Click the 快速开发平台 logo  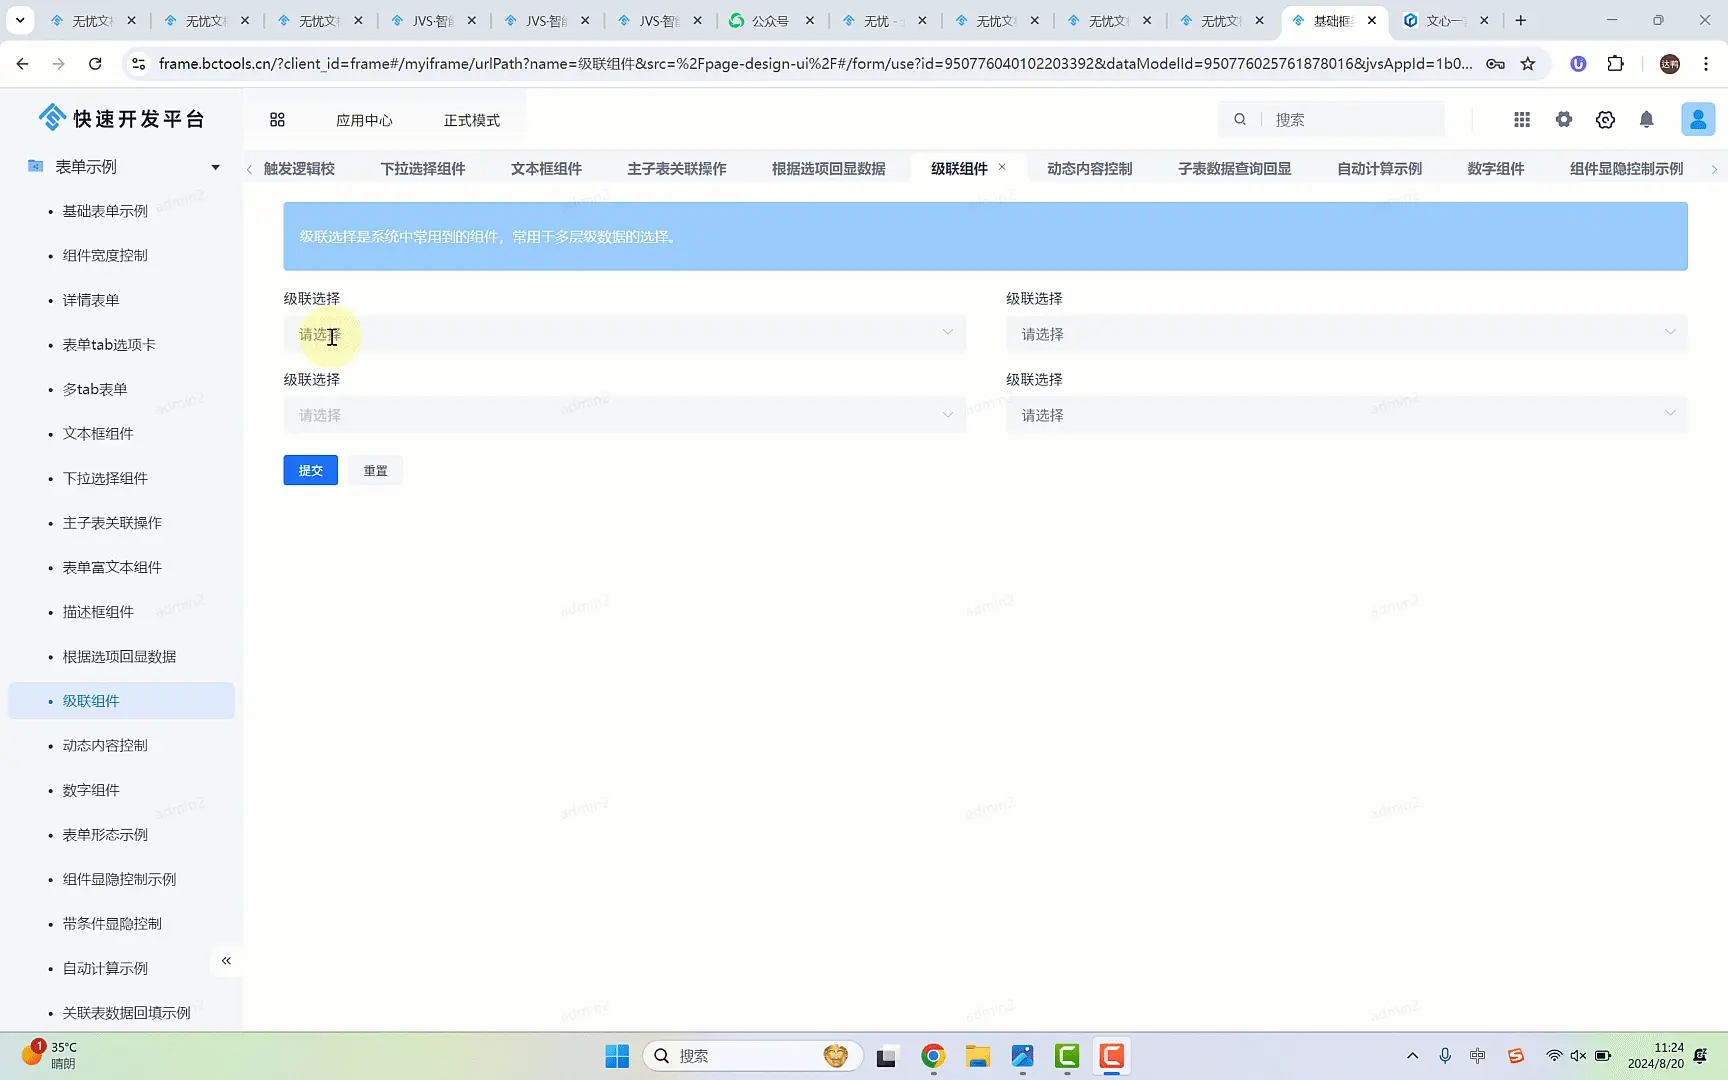tap(121, 119)
